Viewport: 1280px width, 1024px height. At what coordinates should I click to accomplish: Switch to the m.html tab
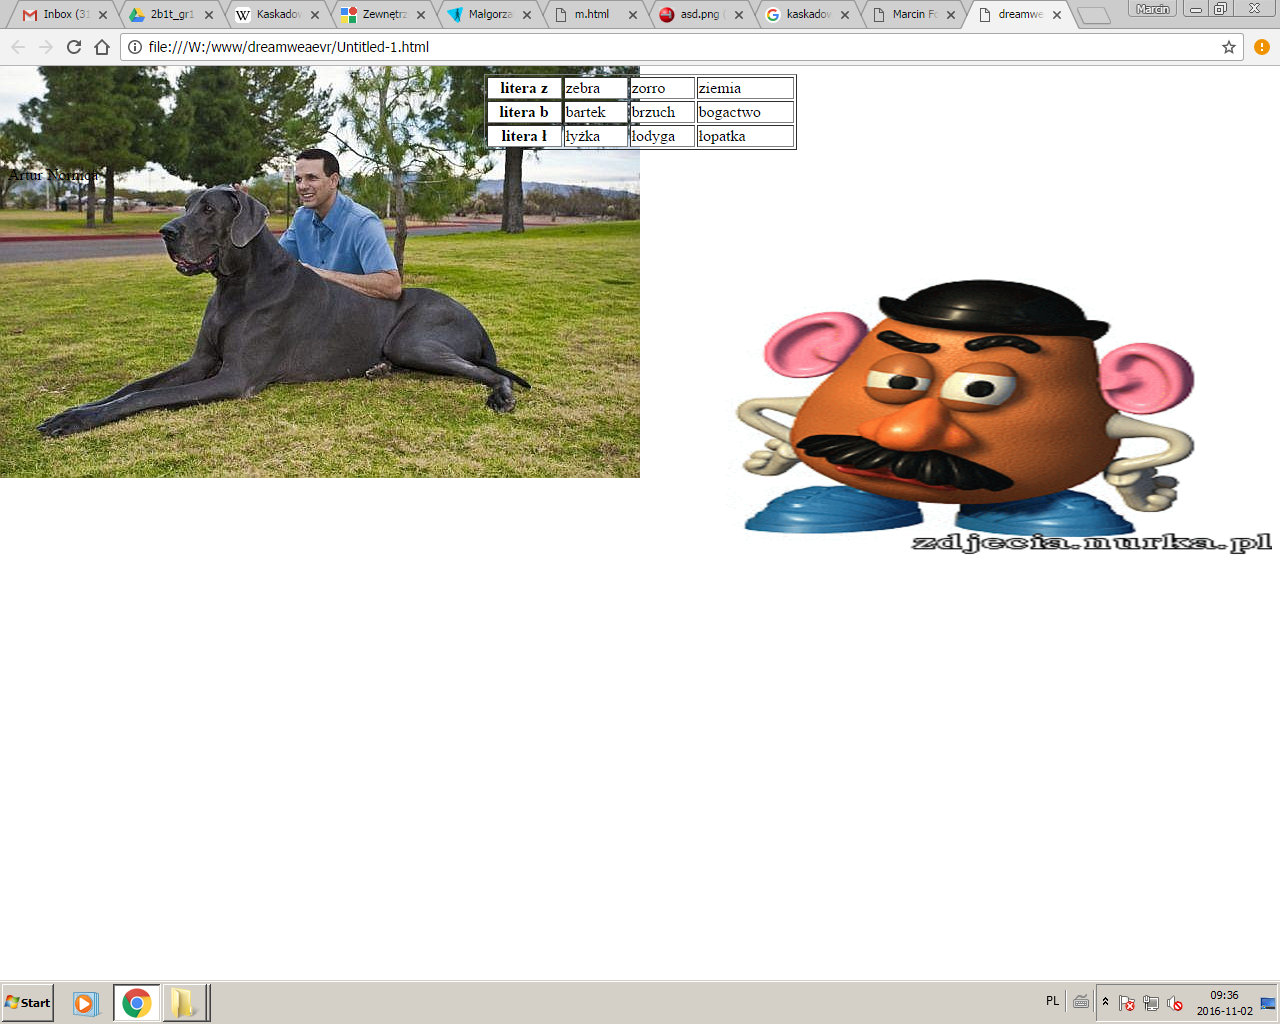[592, 15]
